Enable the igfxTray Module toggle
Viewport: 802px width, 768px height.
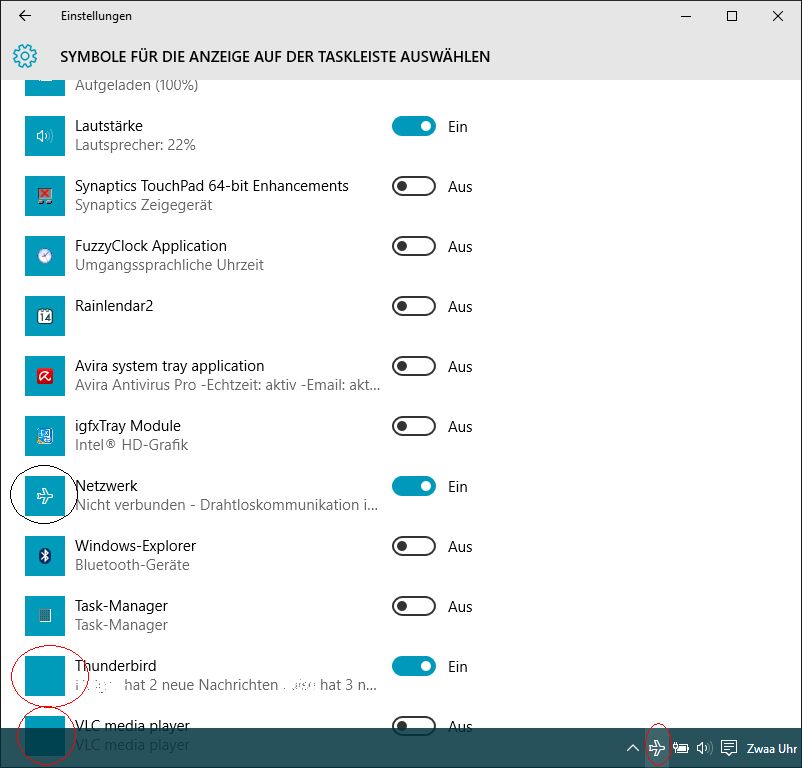(x=414, y=426)
